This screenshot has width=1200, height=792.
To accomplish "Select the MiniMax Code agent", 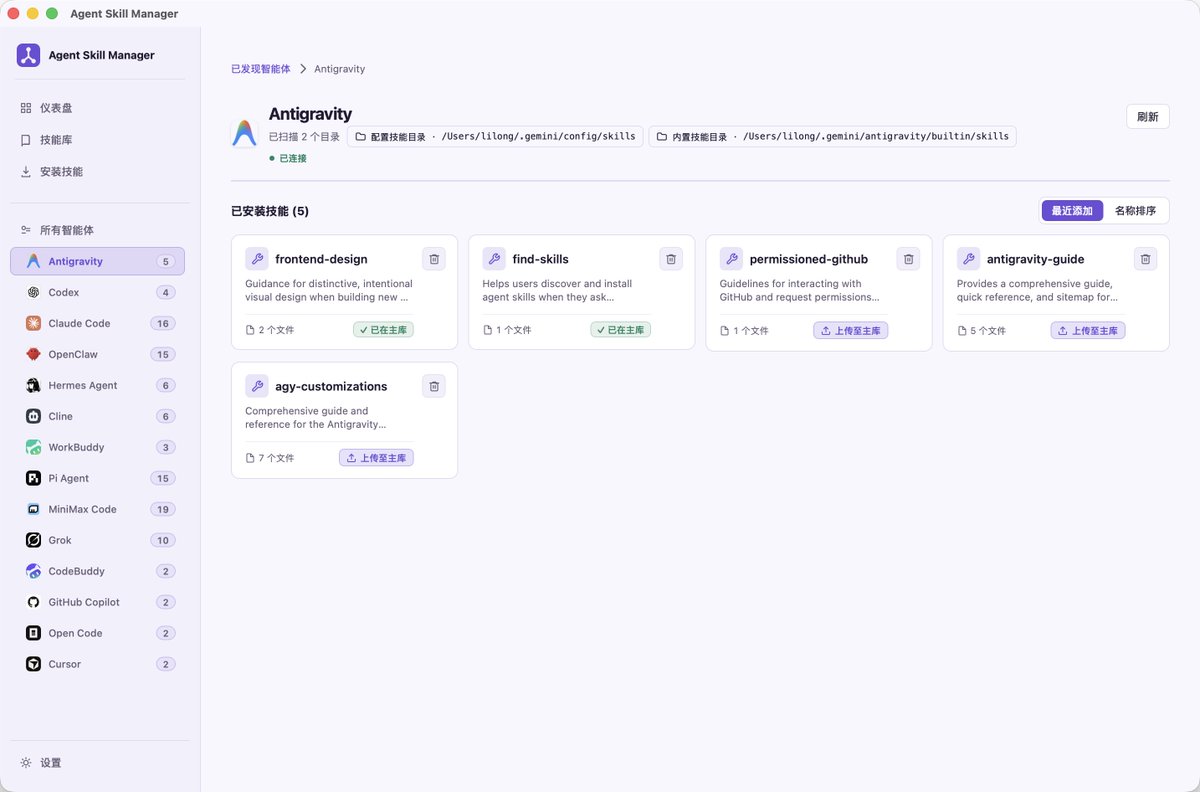I will click(x=97, y=509).
